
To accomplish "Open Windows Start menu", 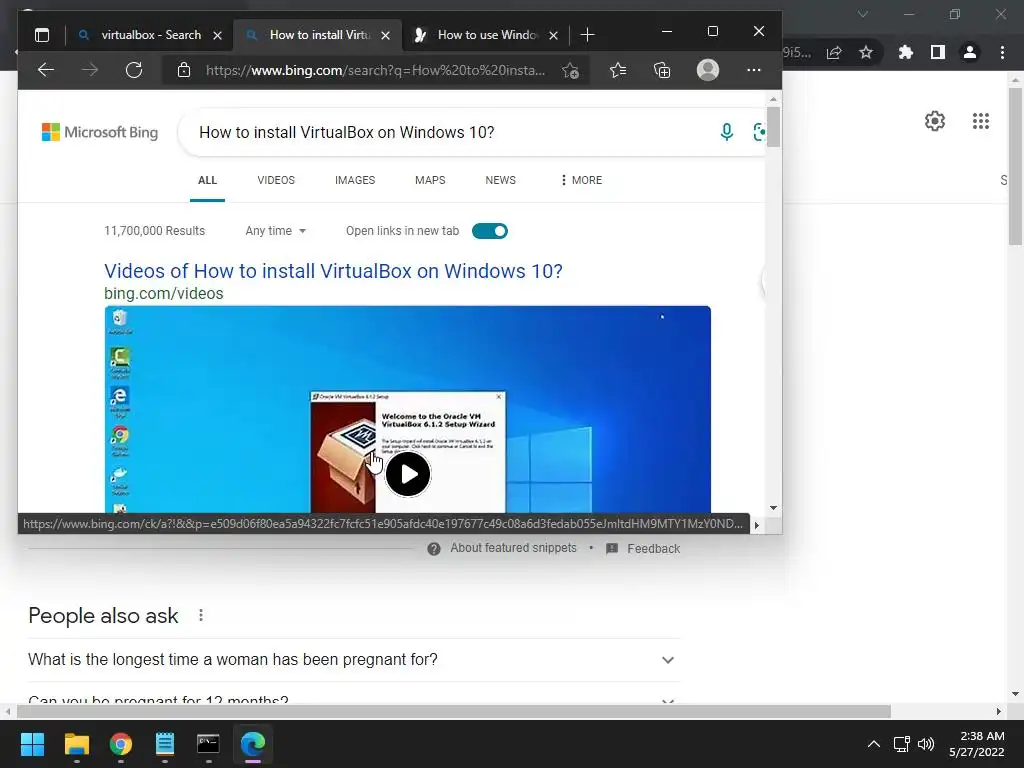I will [x=32, y=743].
